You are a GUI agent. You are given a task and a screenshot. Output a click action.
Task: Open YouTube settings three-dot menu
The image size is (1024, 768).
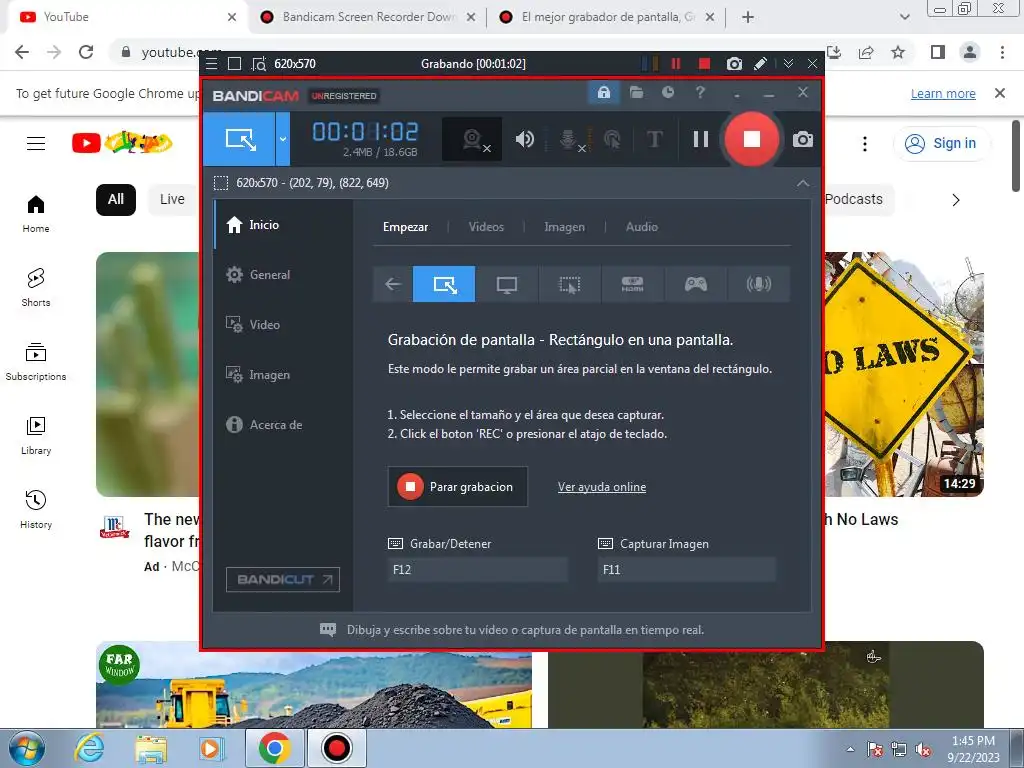(x=865, y=144)
